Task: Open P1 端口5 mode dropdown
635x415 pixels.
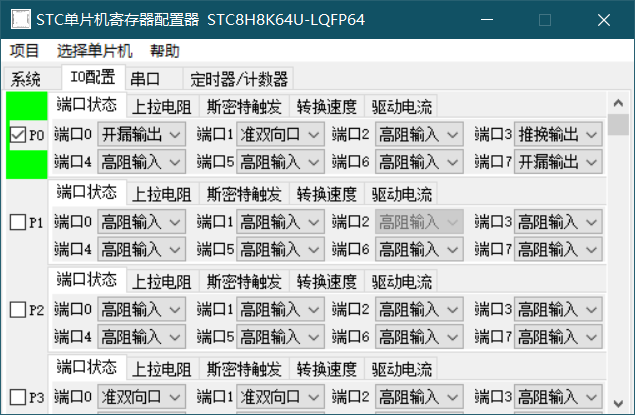Action: (280, 249)
